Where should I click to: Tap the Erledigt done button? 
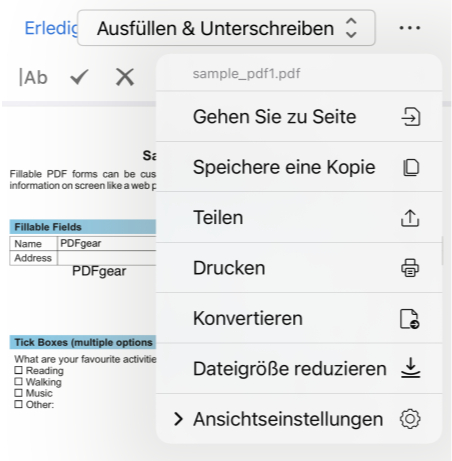[x=51, y=28]
